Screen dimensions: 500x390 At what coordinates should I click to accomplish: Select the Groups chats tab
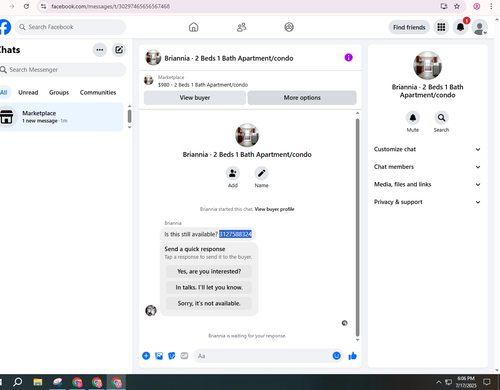coord(59,92)
